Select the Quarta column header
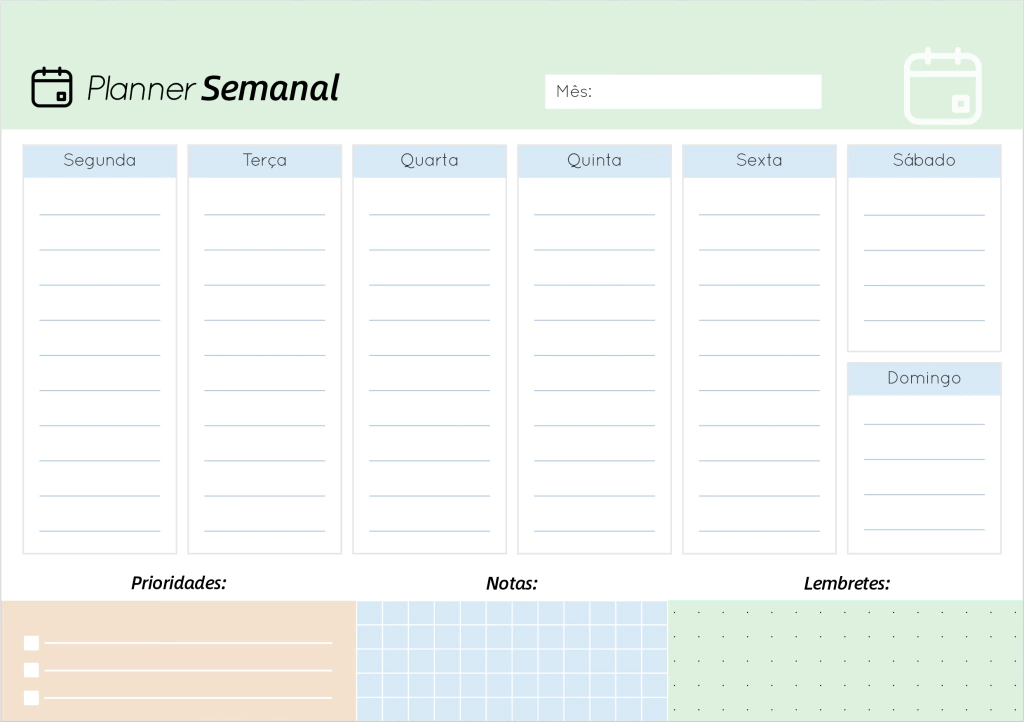The image size is (1024, 722). [x=430, y=161]
